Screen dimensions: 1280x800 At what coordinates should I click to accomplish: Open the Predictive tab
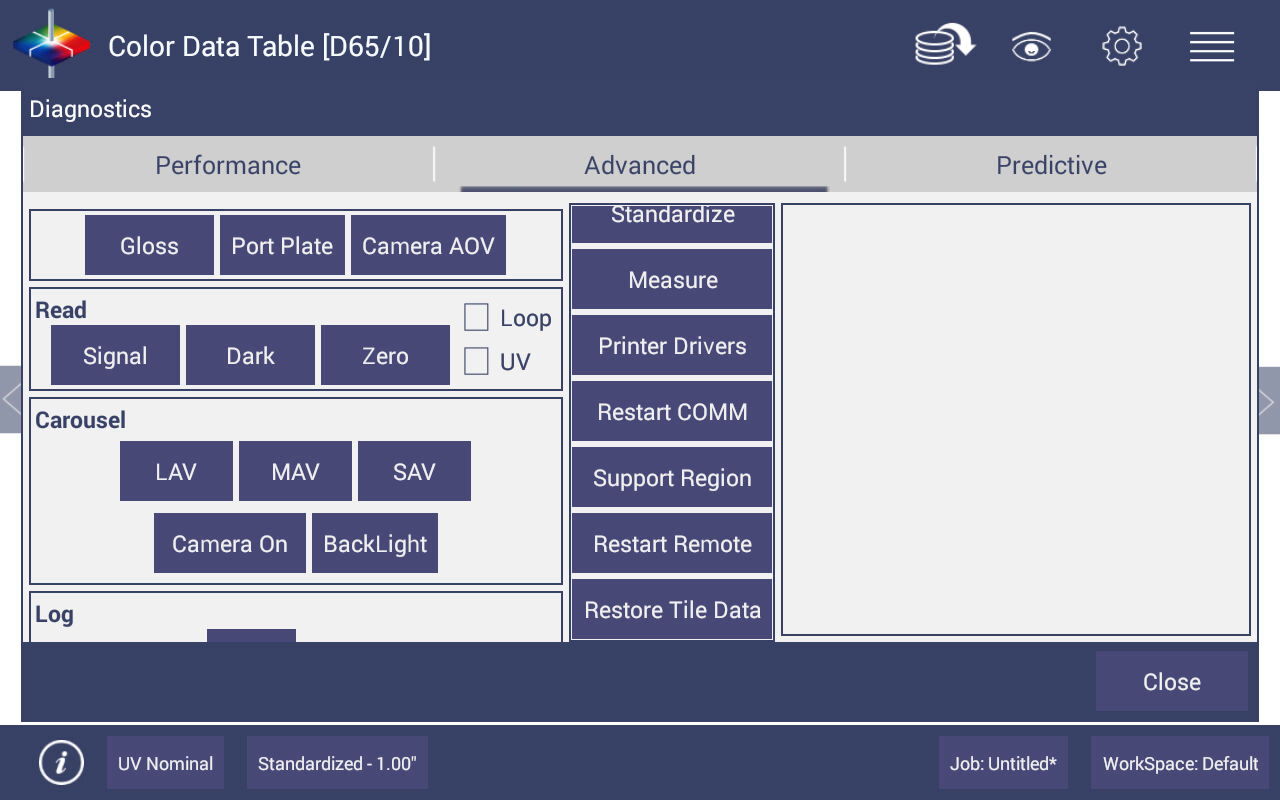pyautogui.click(x=1051, y=165)
